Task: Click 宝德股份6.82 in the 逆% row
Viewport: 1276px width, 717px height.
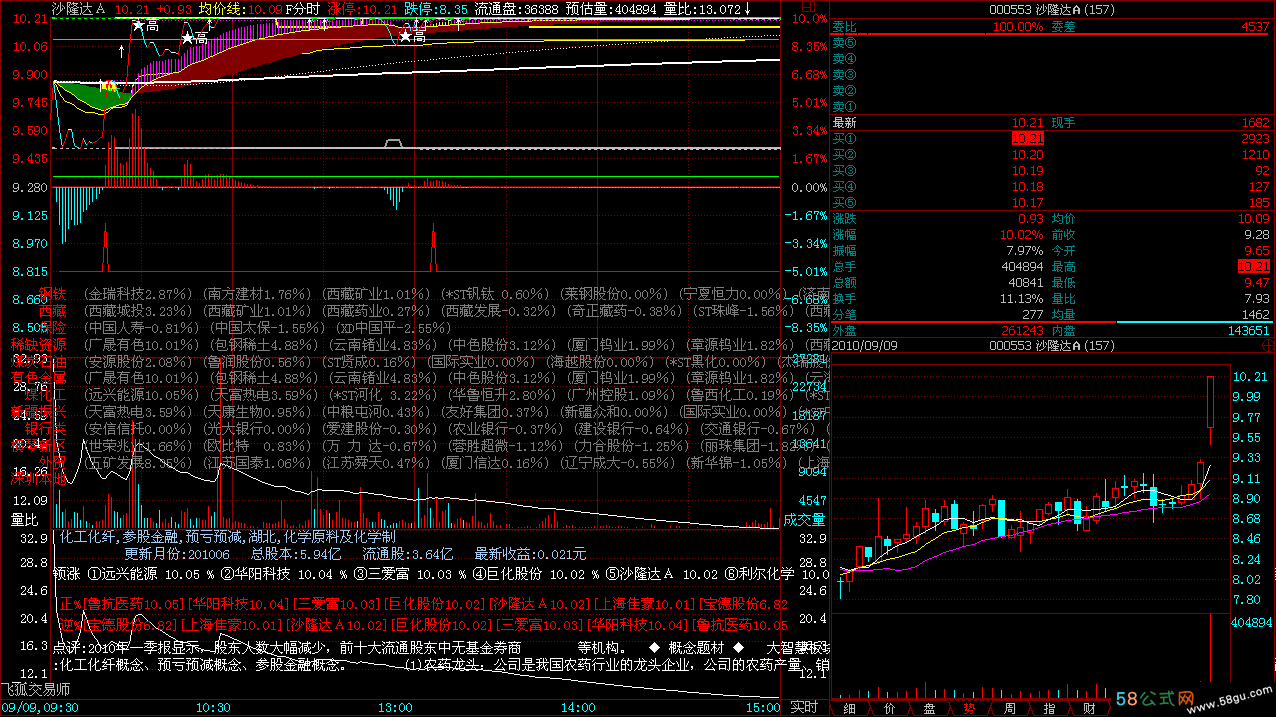Action: (133, 624)
